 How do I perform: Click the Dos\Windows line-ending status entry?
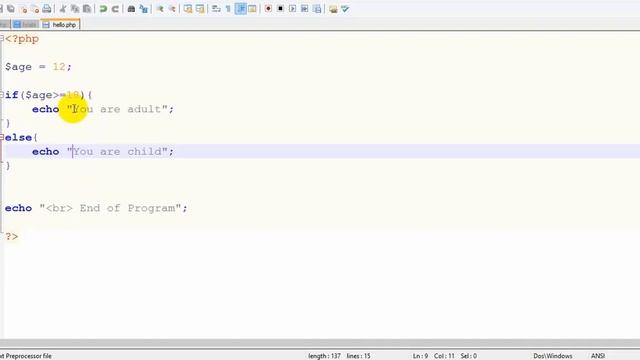[553, 356]
